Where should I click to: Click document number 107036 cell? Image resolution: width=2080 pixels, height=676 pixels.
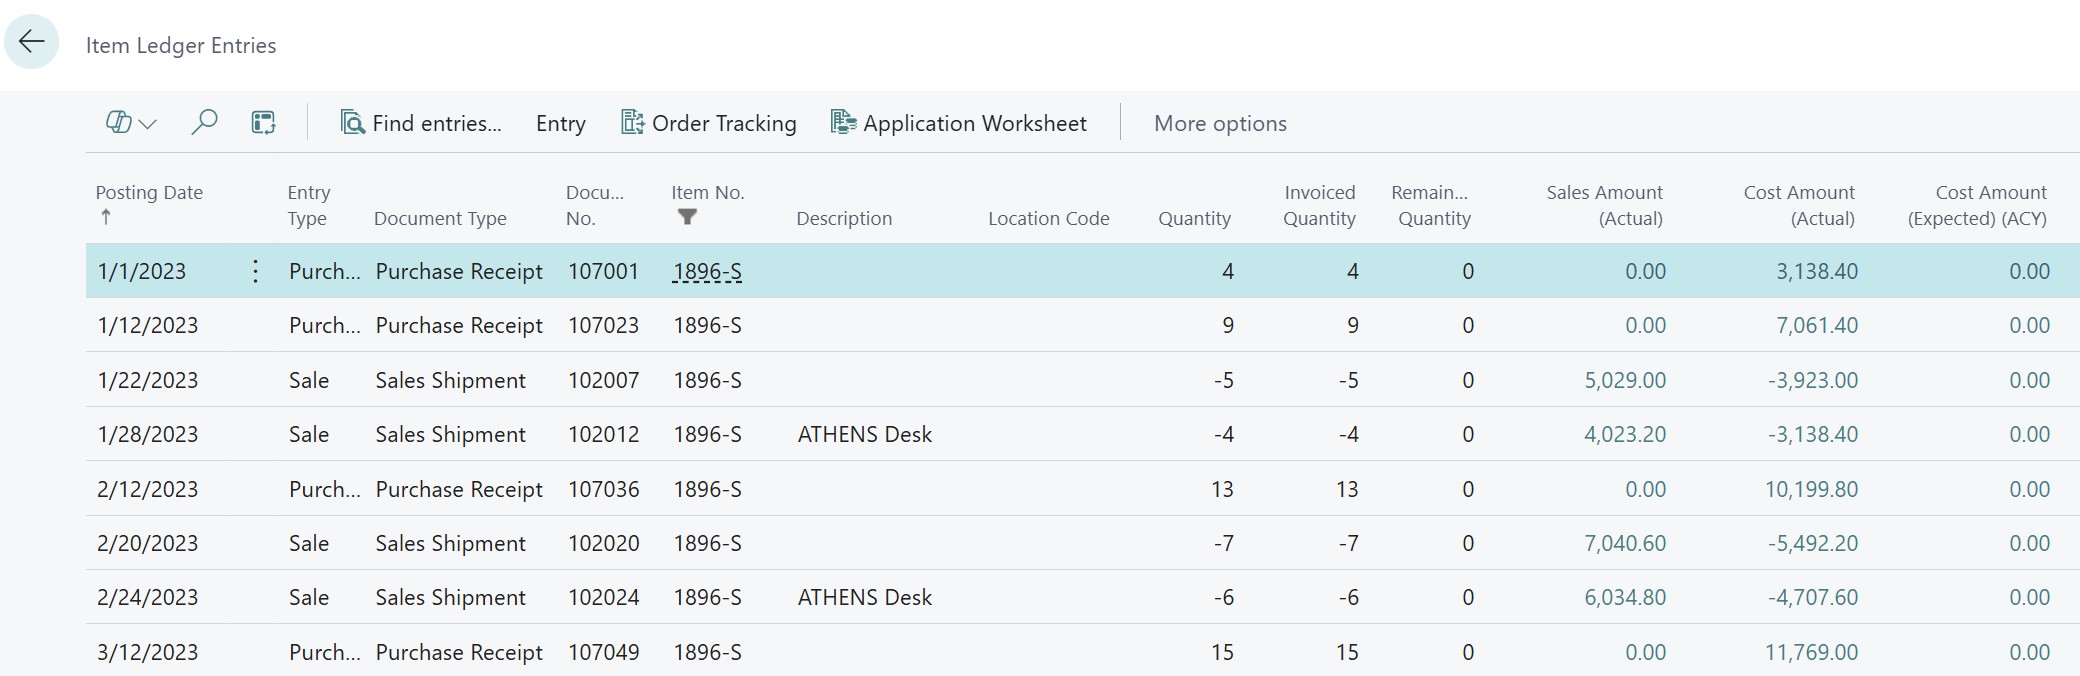pos(603,489)
